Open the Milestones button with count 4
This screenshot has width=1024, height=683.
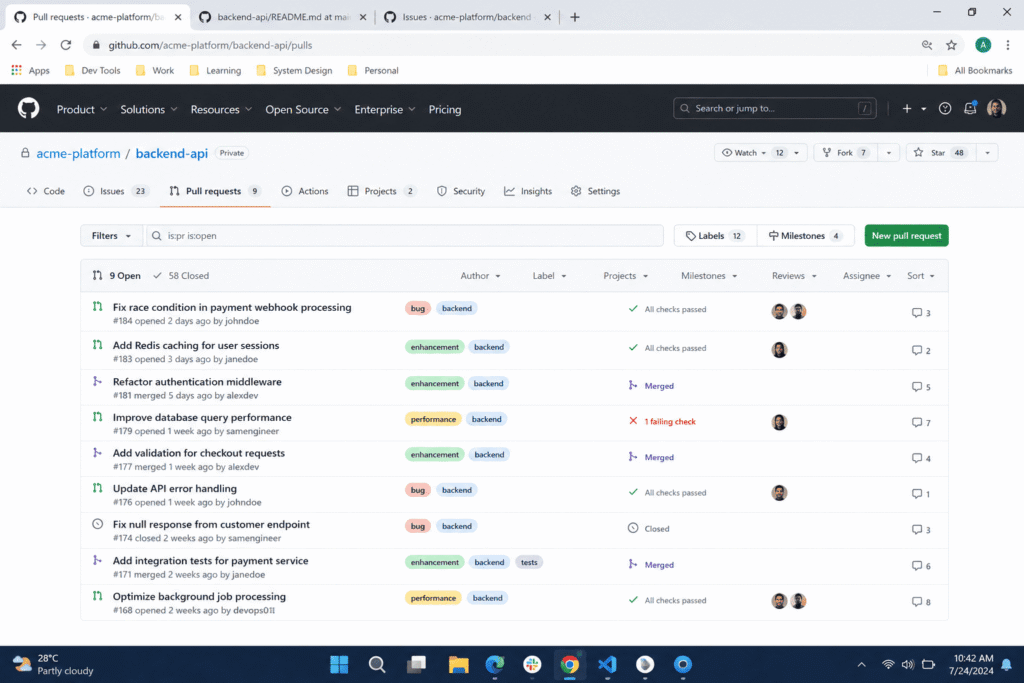tap(805, 236)
